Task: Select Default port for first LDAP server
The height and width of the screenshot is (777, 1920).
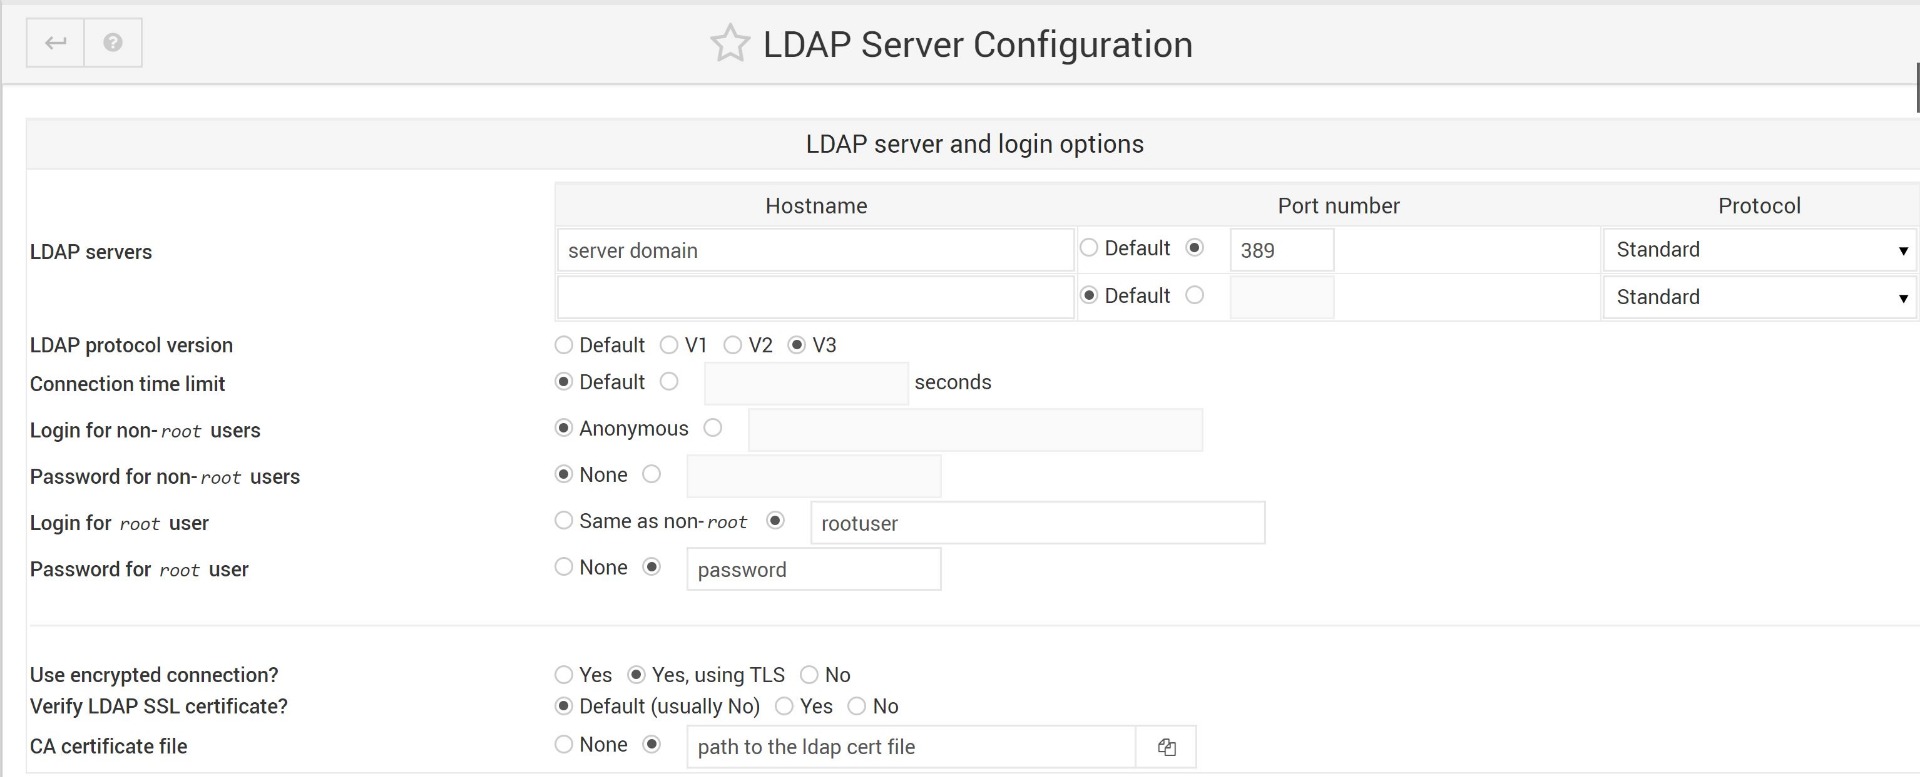Action: tap(1089, 248)
